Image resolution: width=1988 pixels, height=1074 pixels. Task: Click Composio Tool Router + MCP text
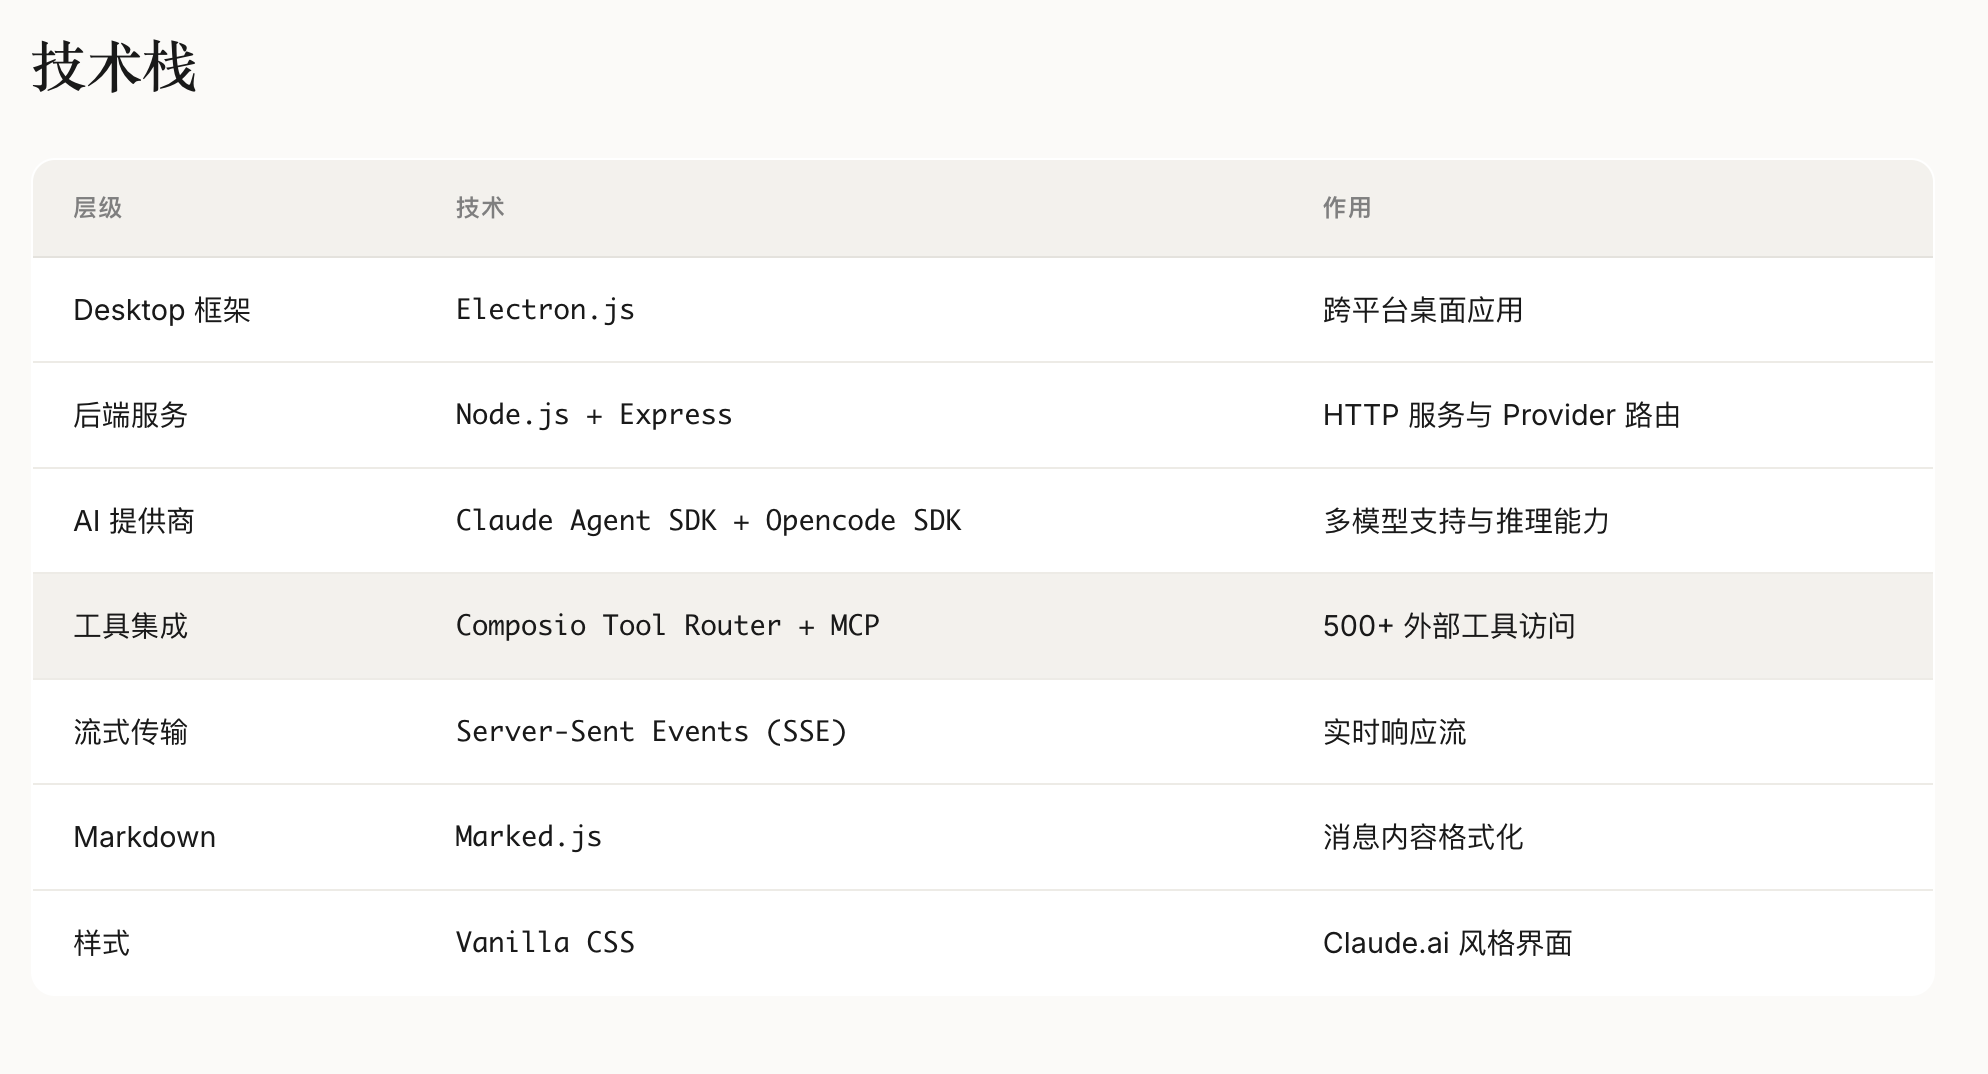pyautogui.click(x=667, y=626)
